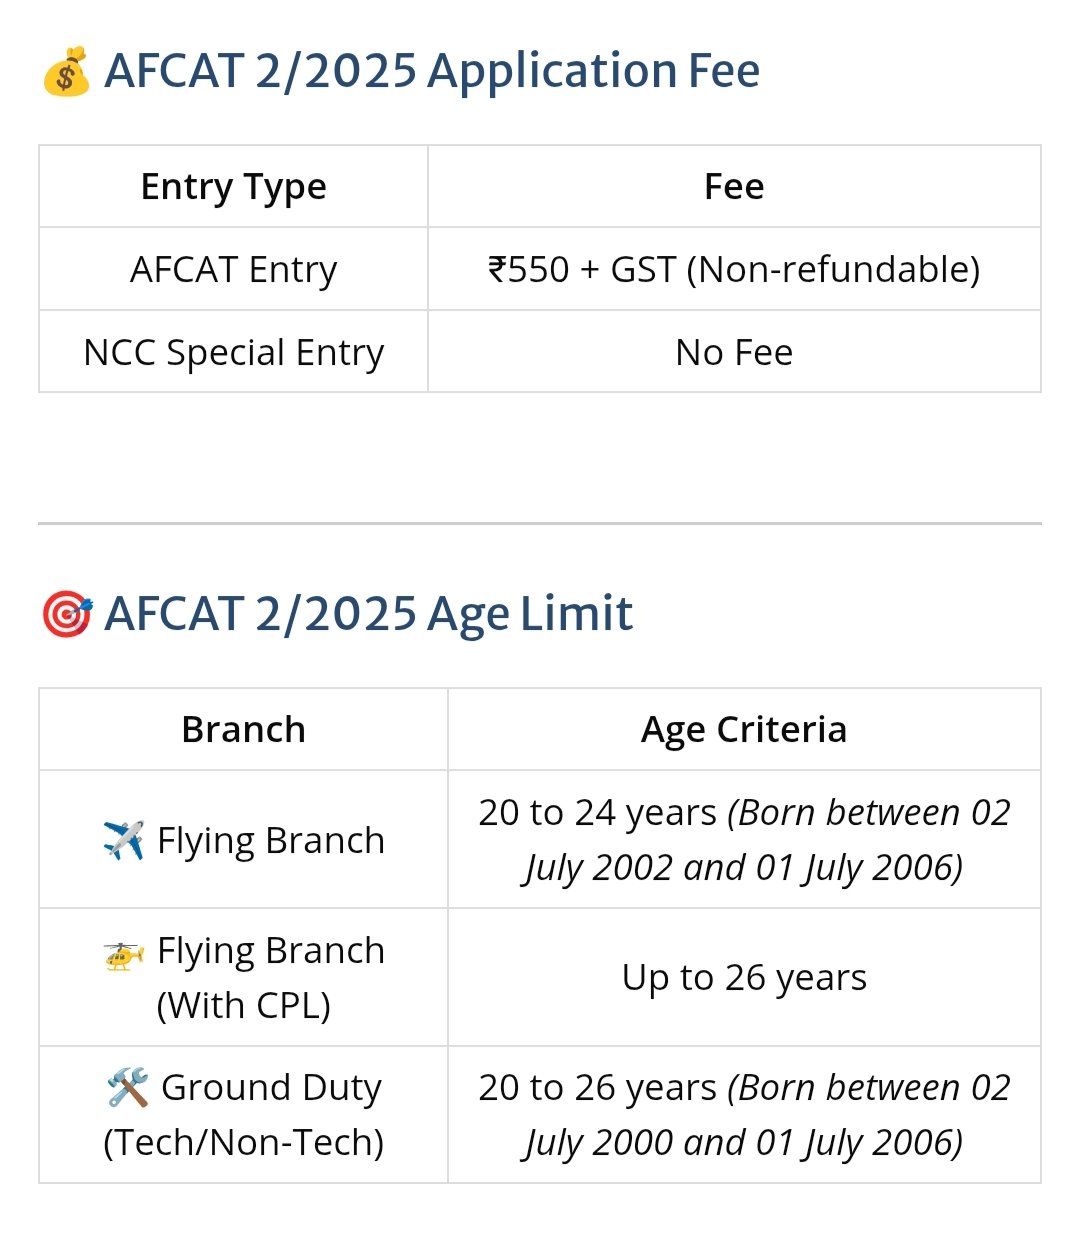
Task: Click the target dart emoji icon
Action: pyautogui.click(x=66, y=614)
